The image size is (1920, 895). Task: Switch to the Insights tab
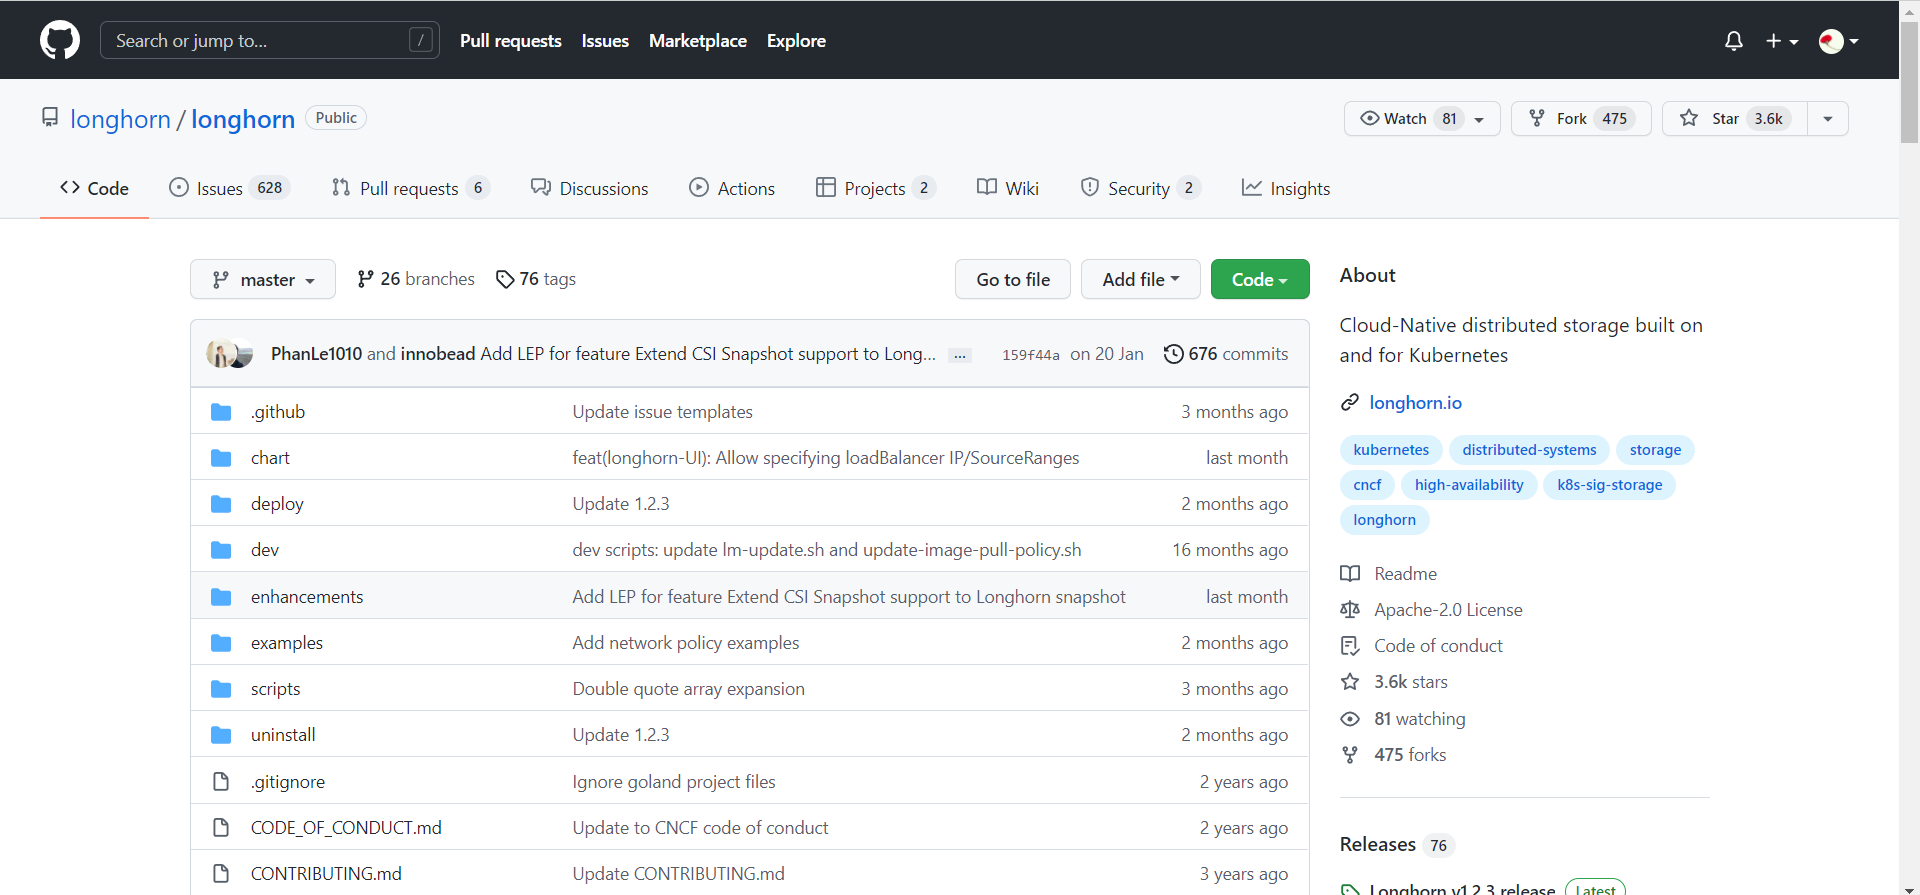pos(1286,188)
